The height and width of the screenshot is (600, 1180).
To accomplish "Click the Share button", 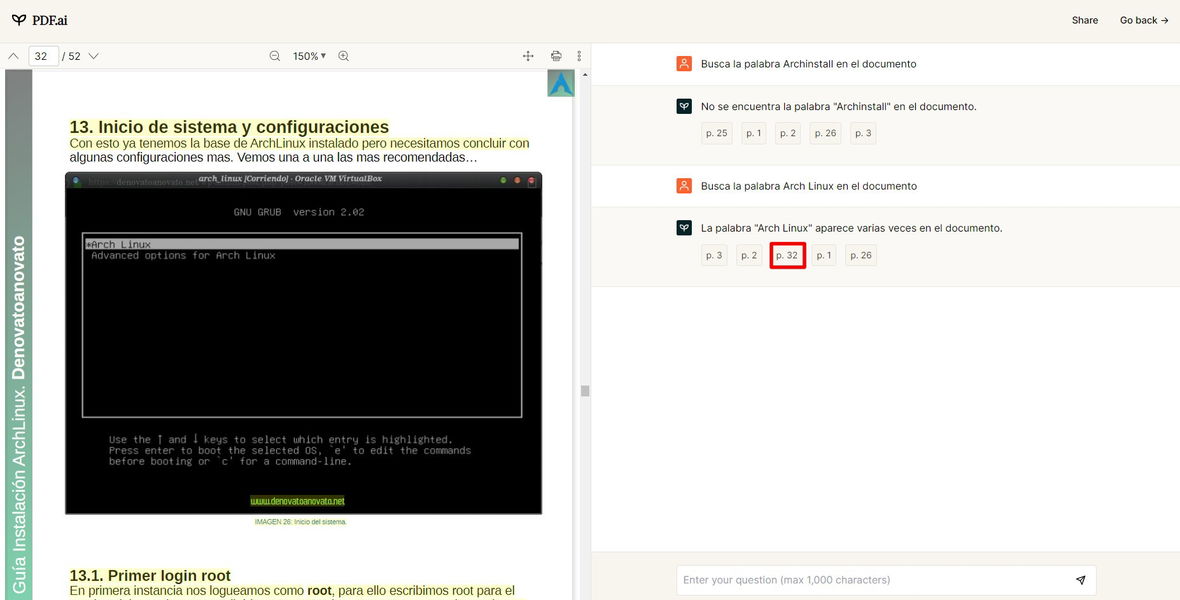I will (x=1084, y=20).
